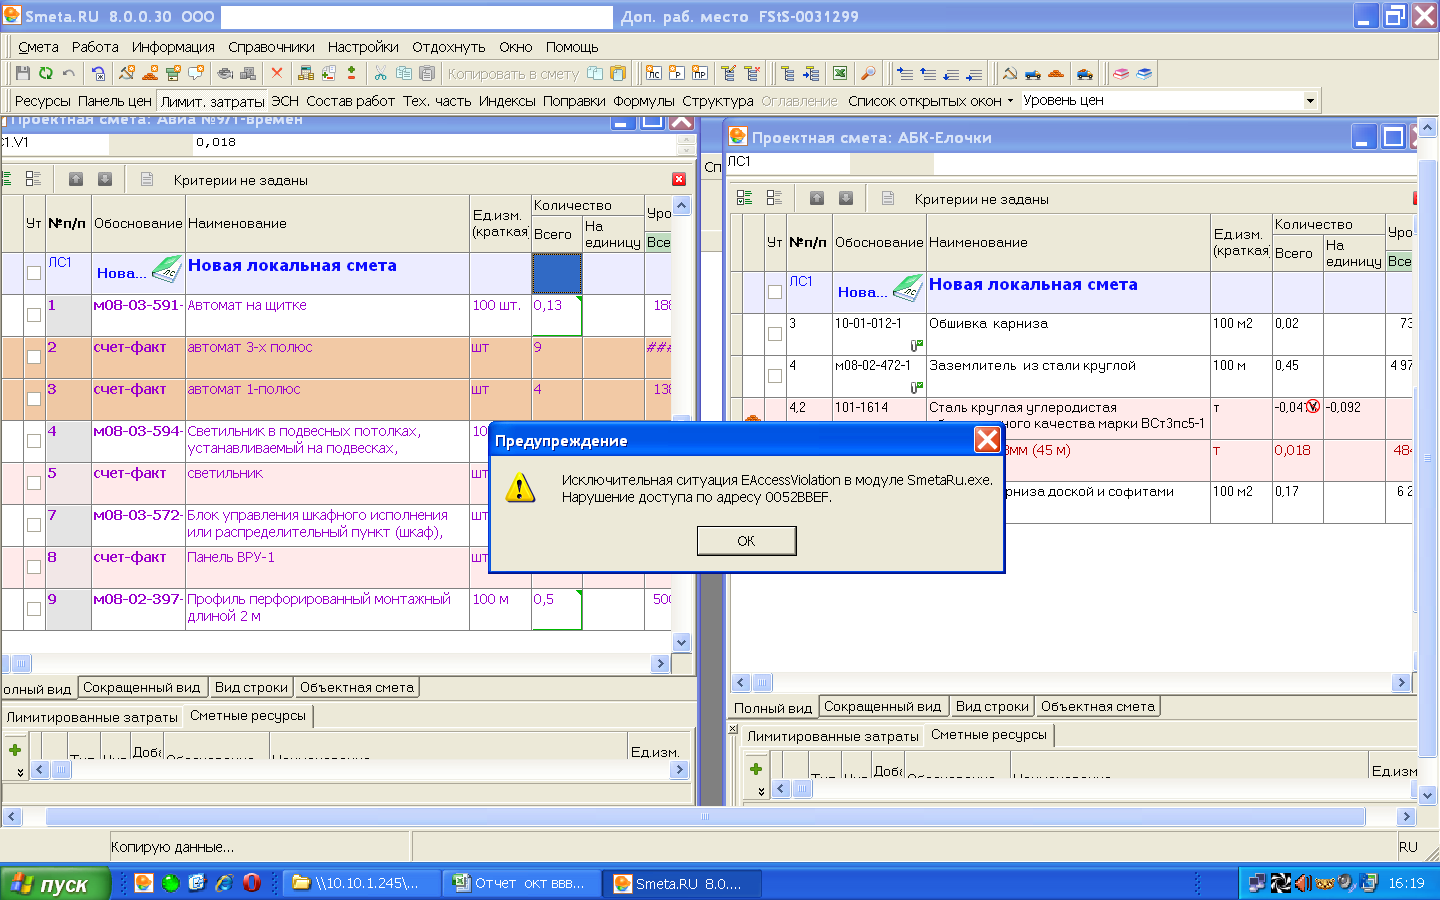Switch to 'Сокращенный вид' tab in Авиа window
Viewport: 1440px width, 900px height.
[x=142, y=687]
